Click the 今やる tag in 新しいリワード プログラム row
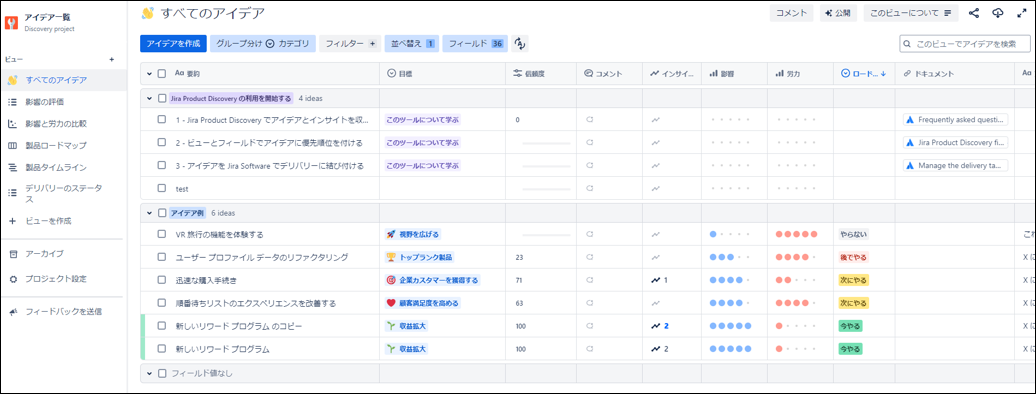The width and height of the screenshot is (1036, 394). 850,349
